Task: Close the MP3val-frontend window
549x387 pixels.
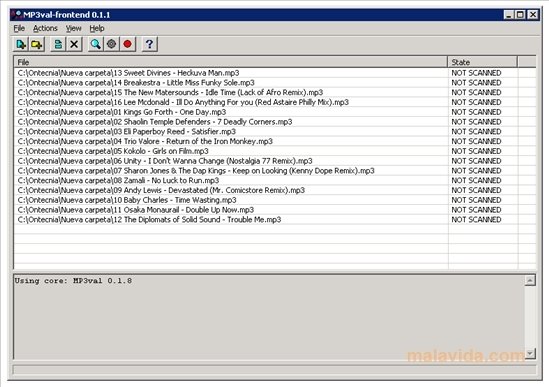Action: pos(533,15)
